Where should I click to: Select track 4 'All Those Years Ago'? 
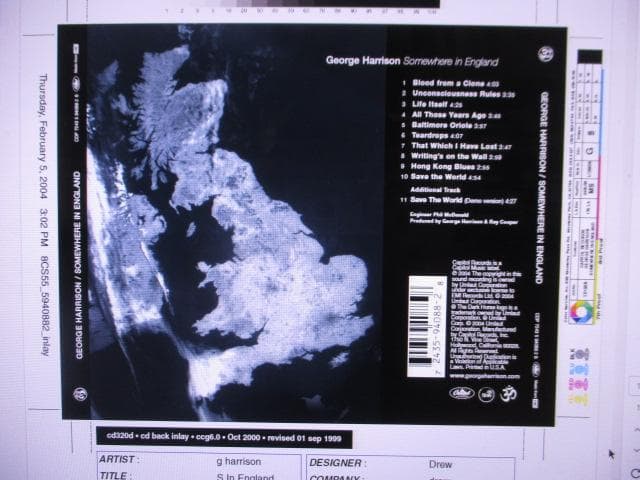click(451, 115)
